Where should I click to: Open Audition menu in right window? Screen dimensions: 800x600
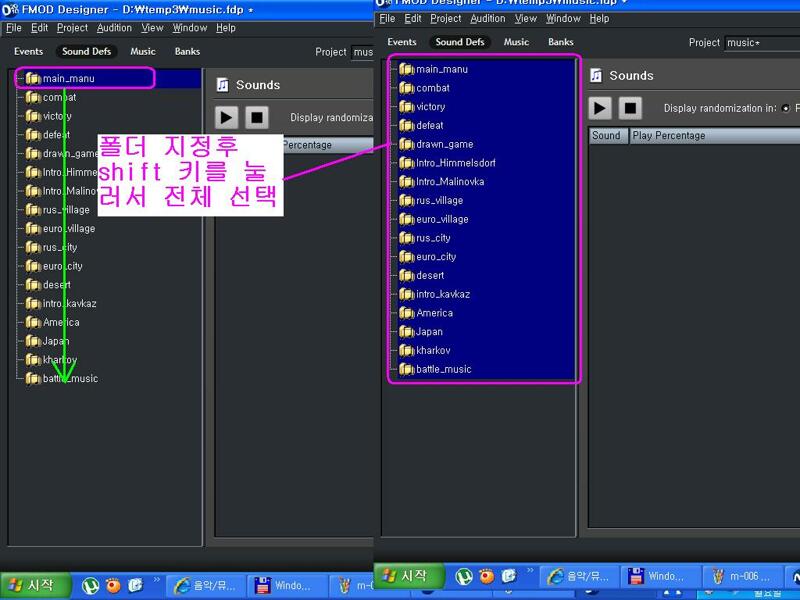pyautogui.click(x=488, y=19)
